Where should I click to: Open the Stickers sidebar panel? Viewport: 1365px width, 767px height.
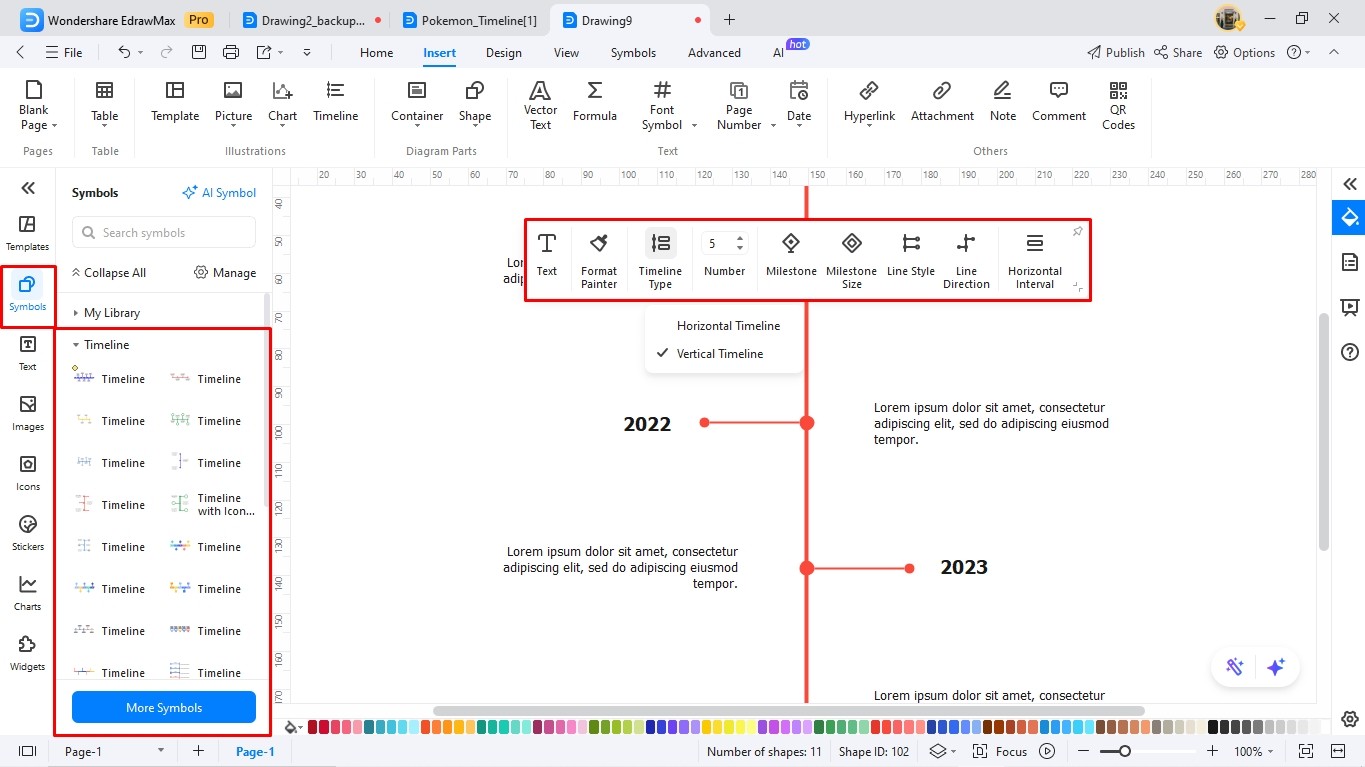coord(27,533)
